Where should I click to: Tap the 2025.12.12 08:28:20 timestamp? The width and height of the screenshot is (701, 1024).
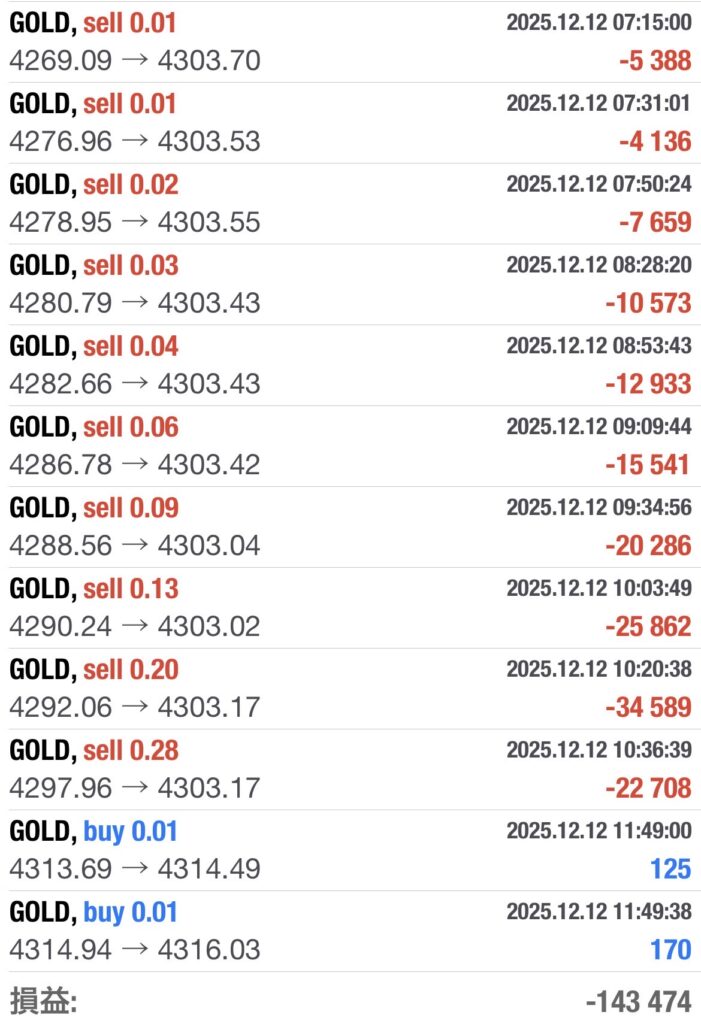[x=598, y=265]
